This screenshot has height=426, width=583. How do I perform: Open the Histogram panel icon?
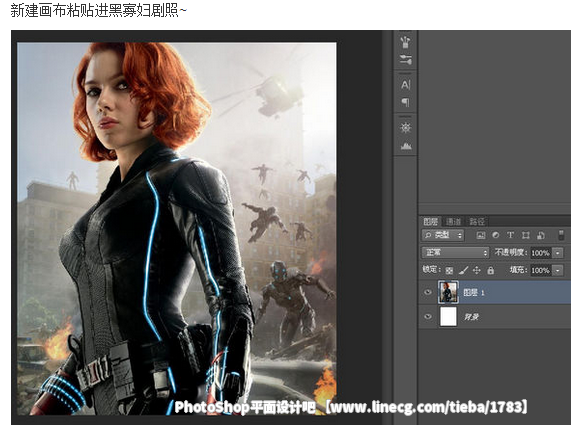[406, 146]
